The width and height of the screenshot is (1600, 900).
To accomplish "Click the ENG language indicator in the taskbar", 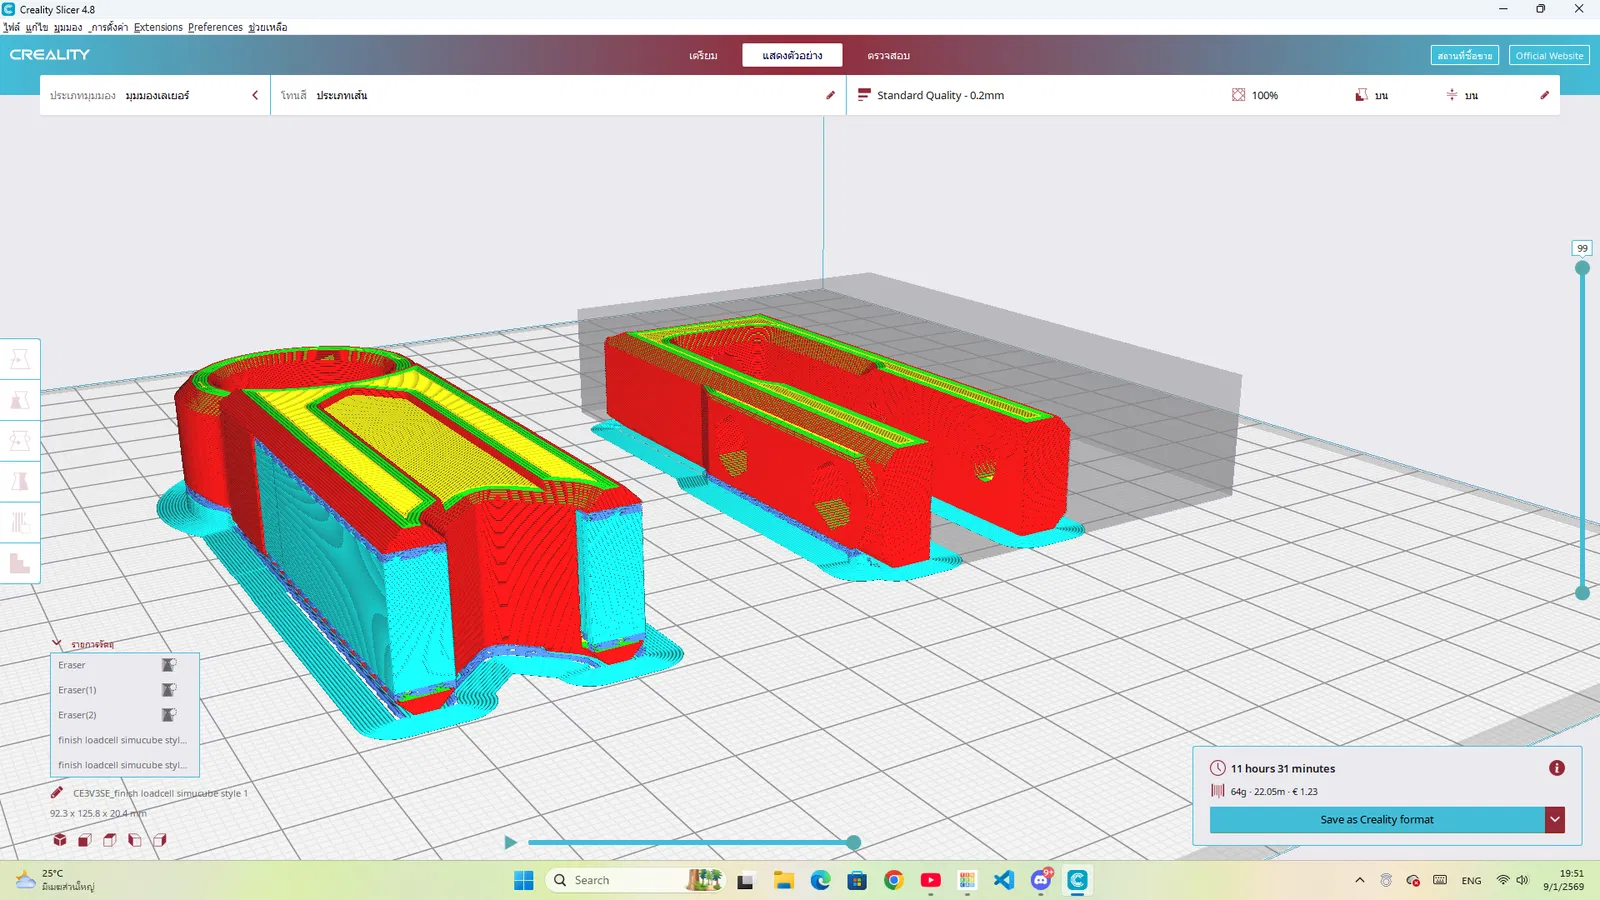I will [1471, 881].
